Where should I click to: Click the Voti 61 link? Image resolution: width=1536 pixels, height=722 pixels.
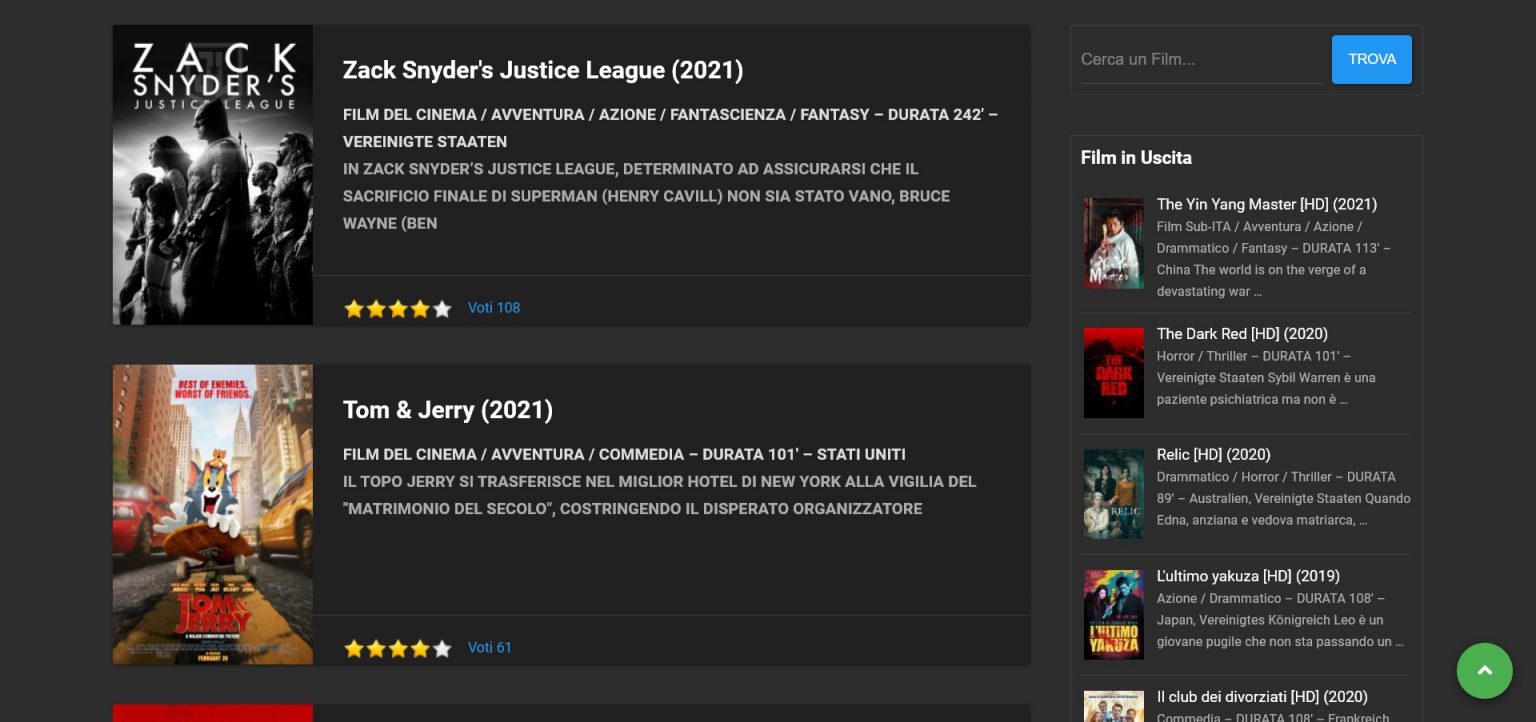(490, 648)
